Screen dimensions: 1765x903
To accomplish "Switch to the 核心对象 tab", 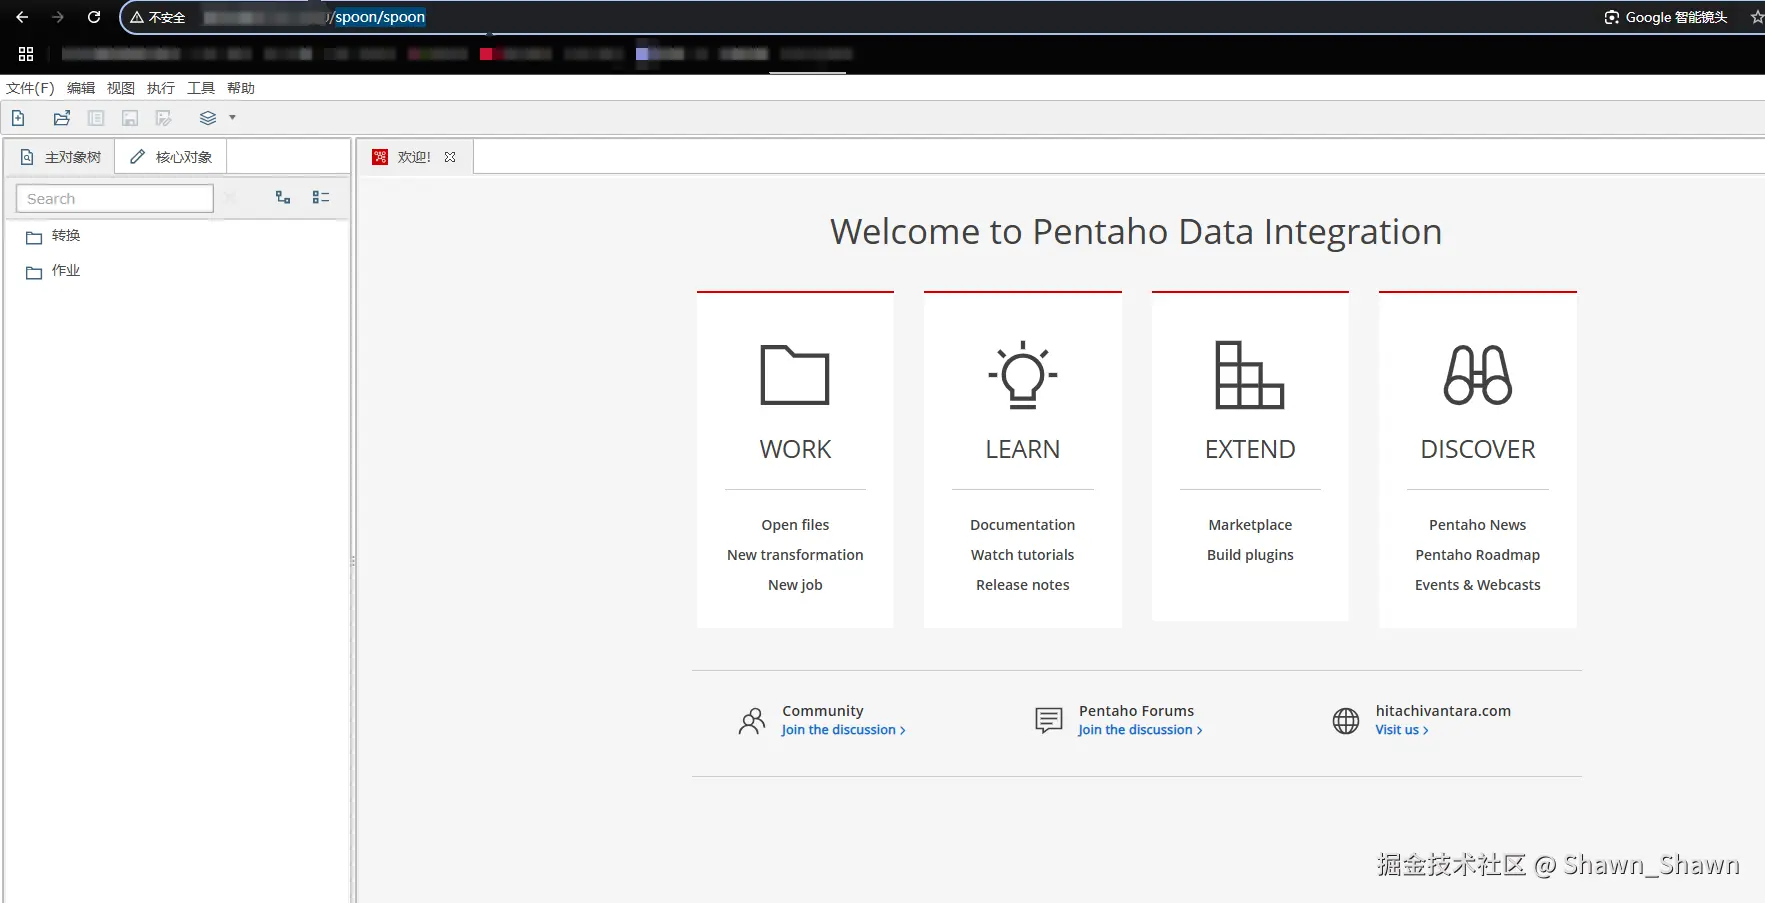I will (x=171, y=157).
